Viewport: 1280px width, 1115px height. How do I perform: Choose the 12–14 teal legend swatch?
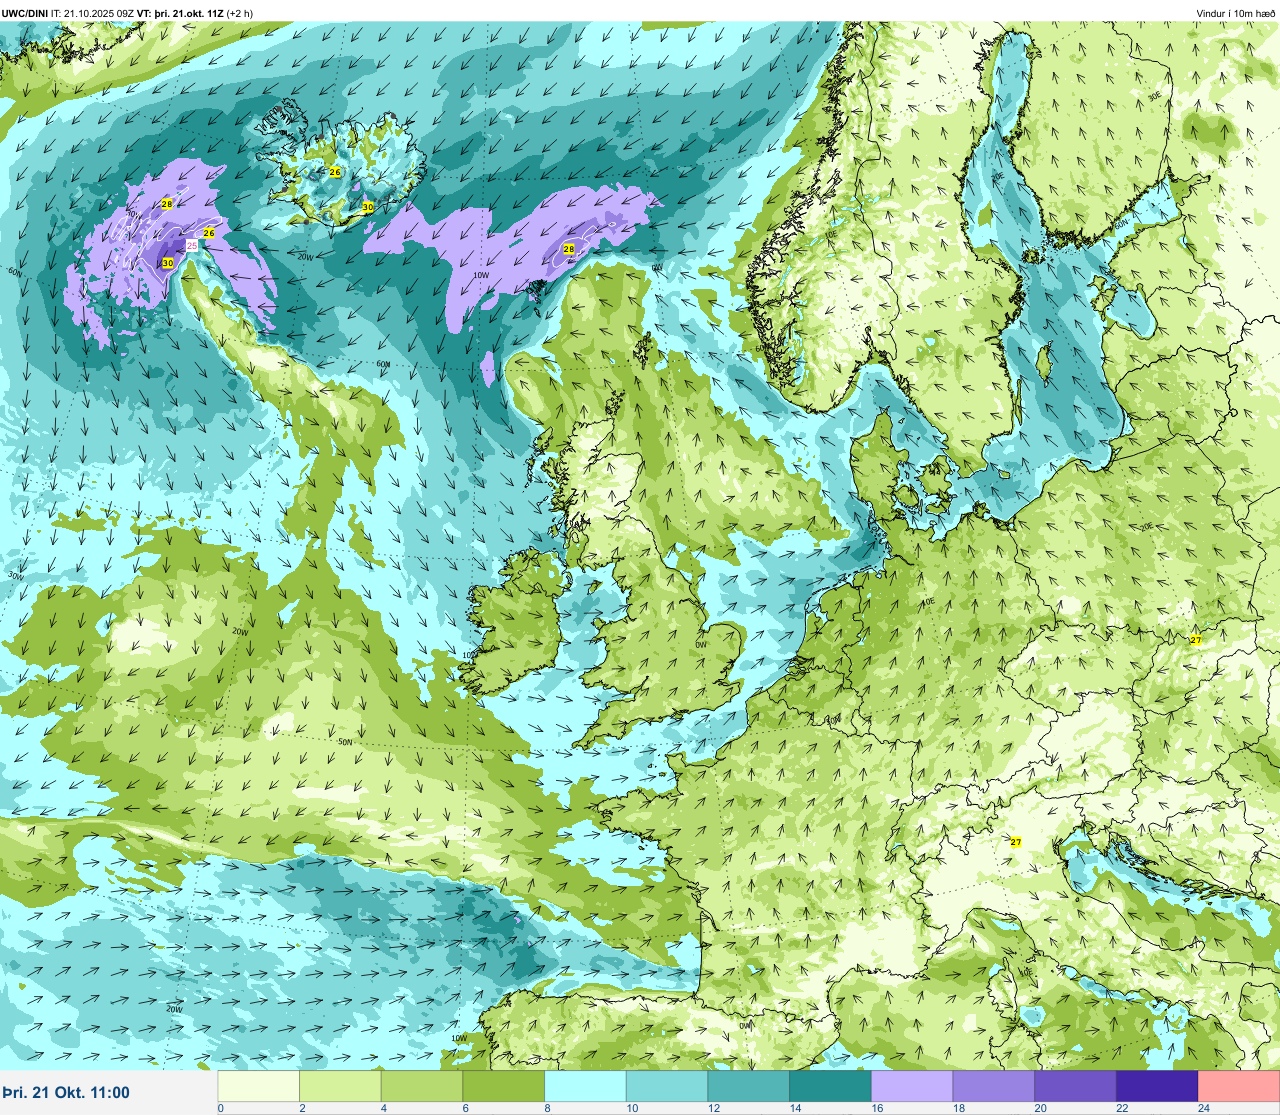tap(749, 1086)
